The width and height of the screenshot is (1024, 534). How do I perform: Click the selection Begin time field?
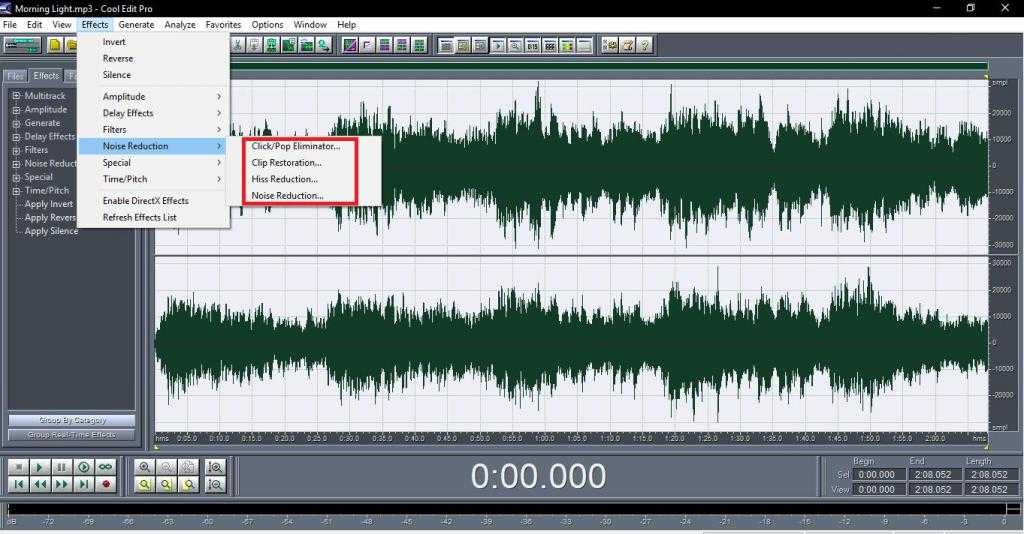[876, 474]
